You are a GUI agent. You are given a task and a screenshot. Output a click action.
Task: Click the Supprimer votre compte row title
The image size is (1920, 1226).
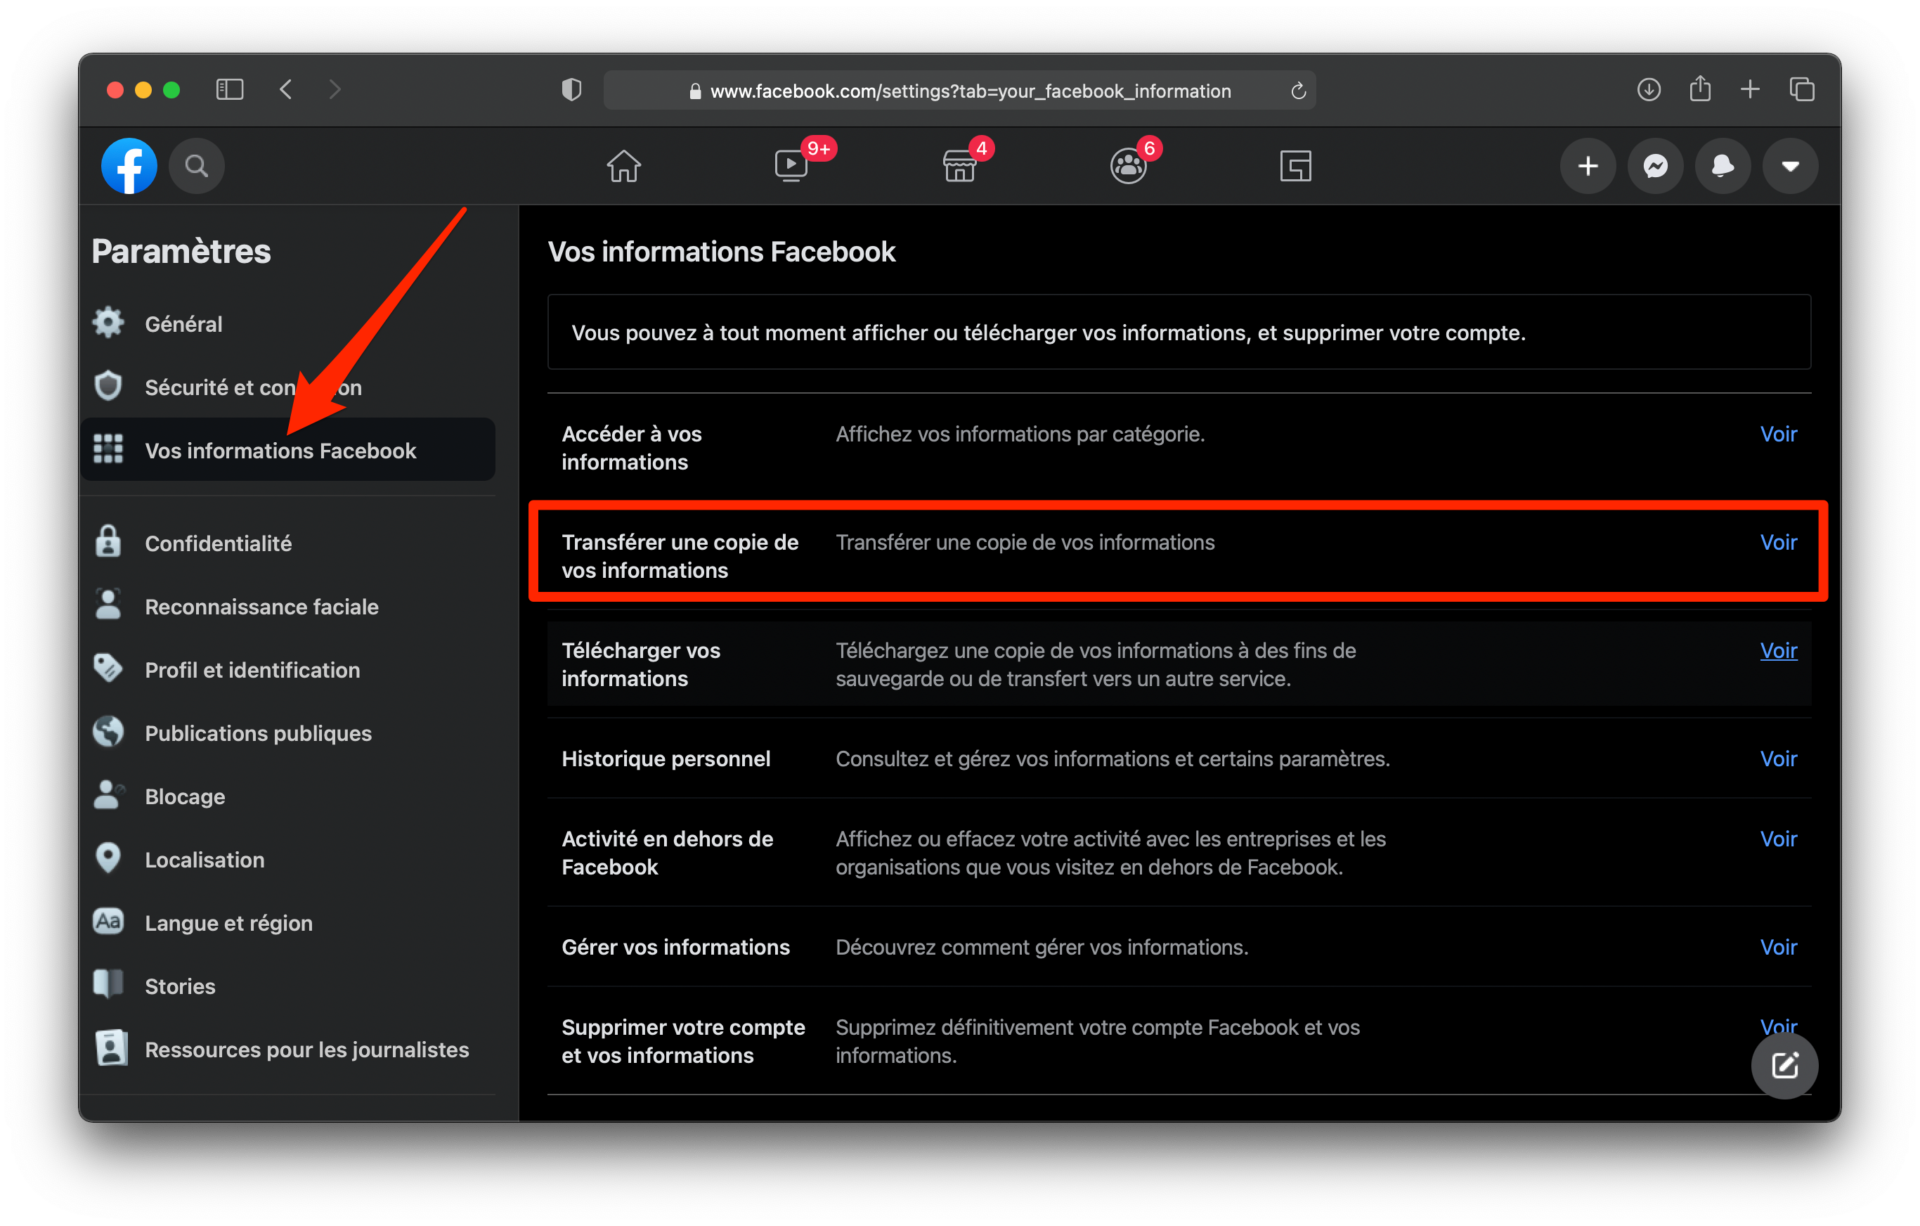[x=683, y=1041]
